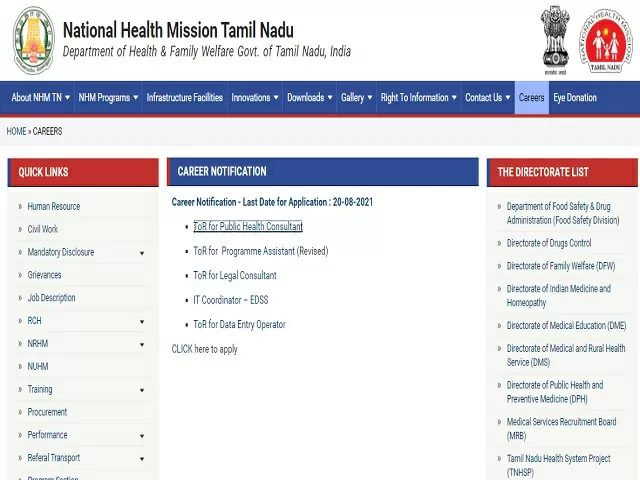Screen dimensions: 640x480
Task: Open the Eye Donation page
Action: [x=575, y=98]
